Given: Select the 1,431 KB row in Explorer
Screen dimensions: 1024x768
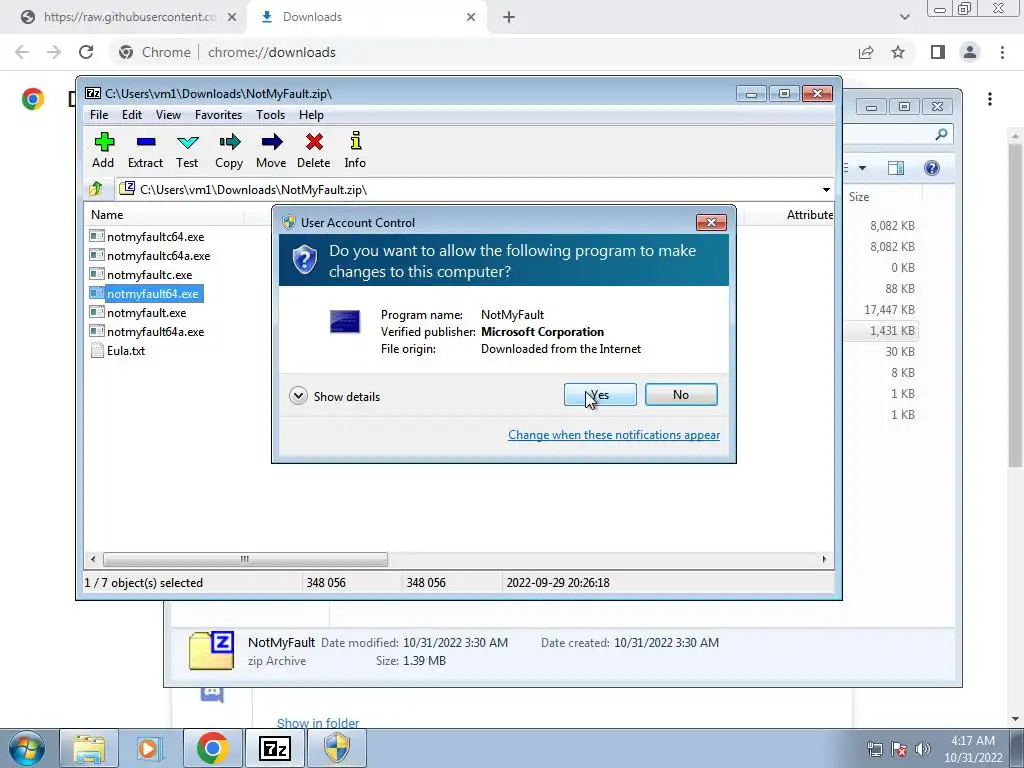Looking at the screenshot, I should [881, 330].
